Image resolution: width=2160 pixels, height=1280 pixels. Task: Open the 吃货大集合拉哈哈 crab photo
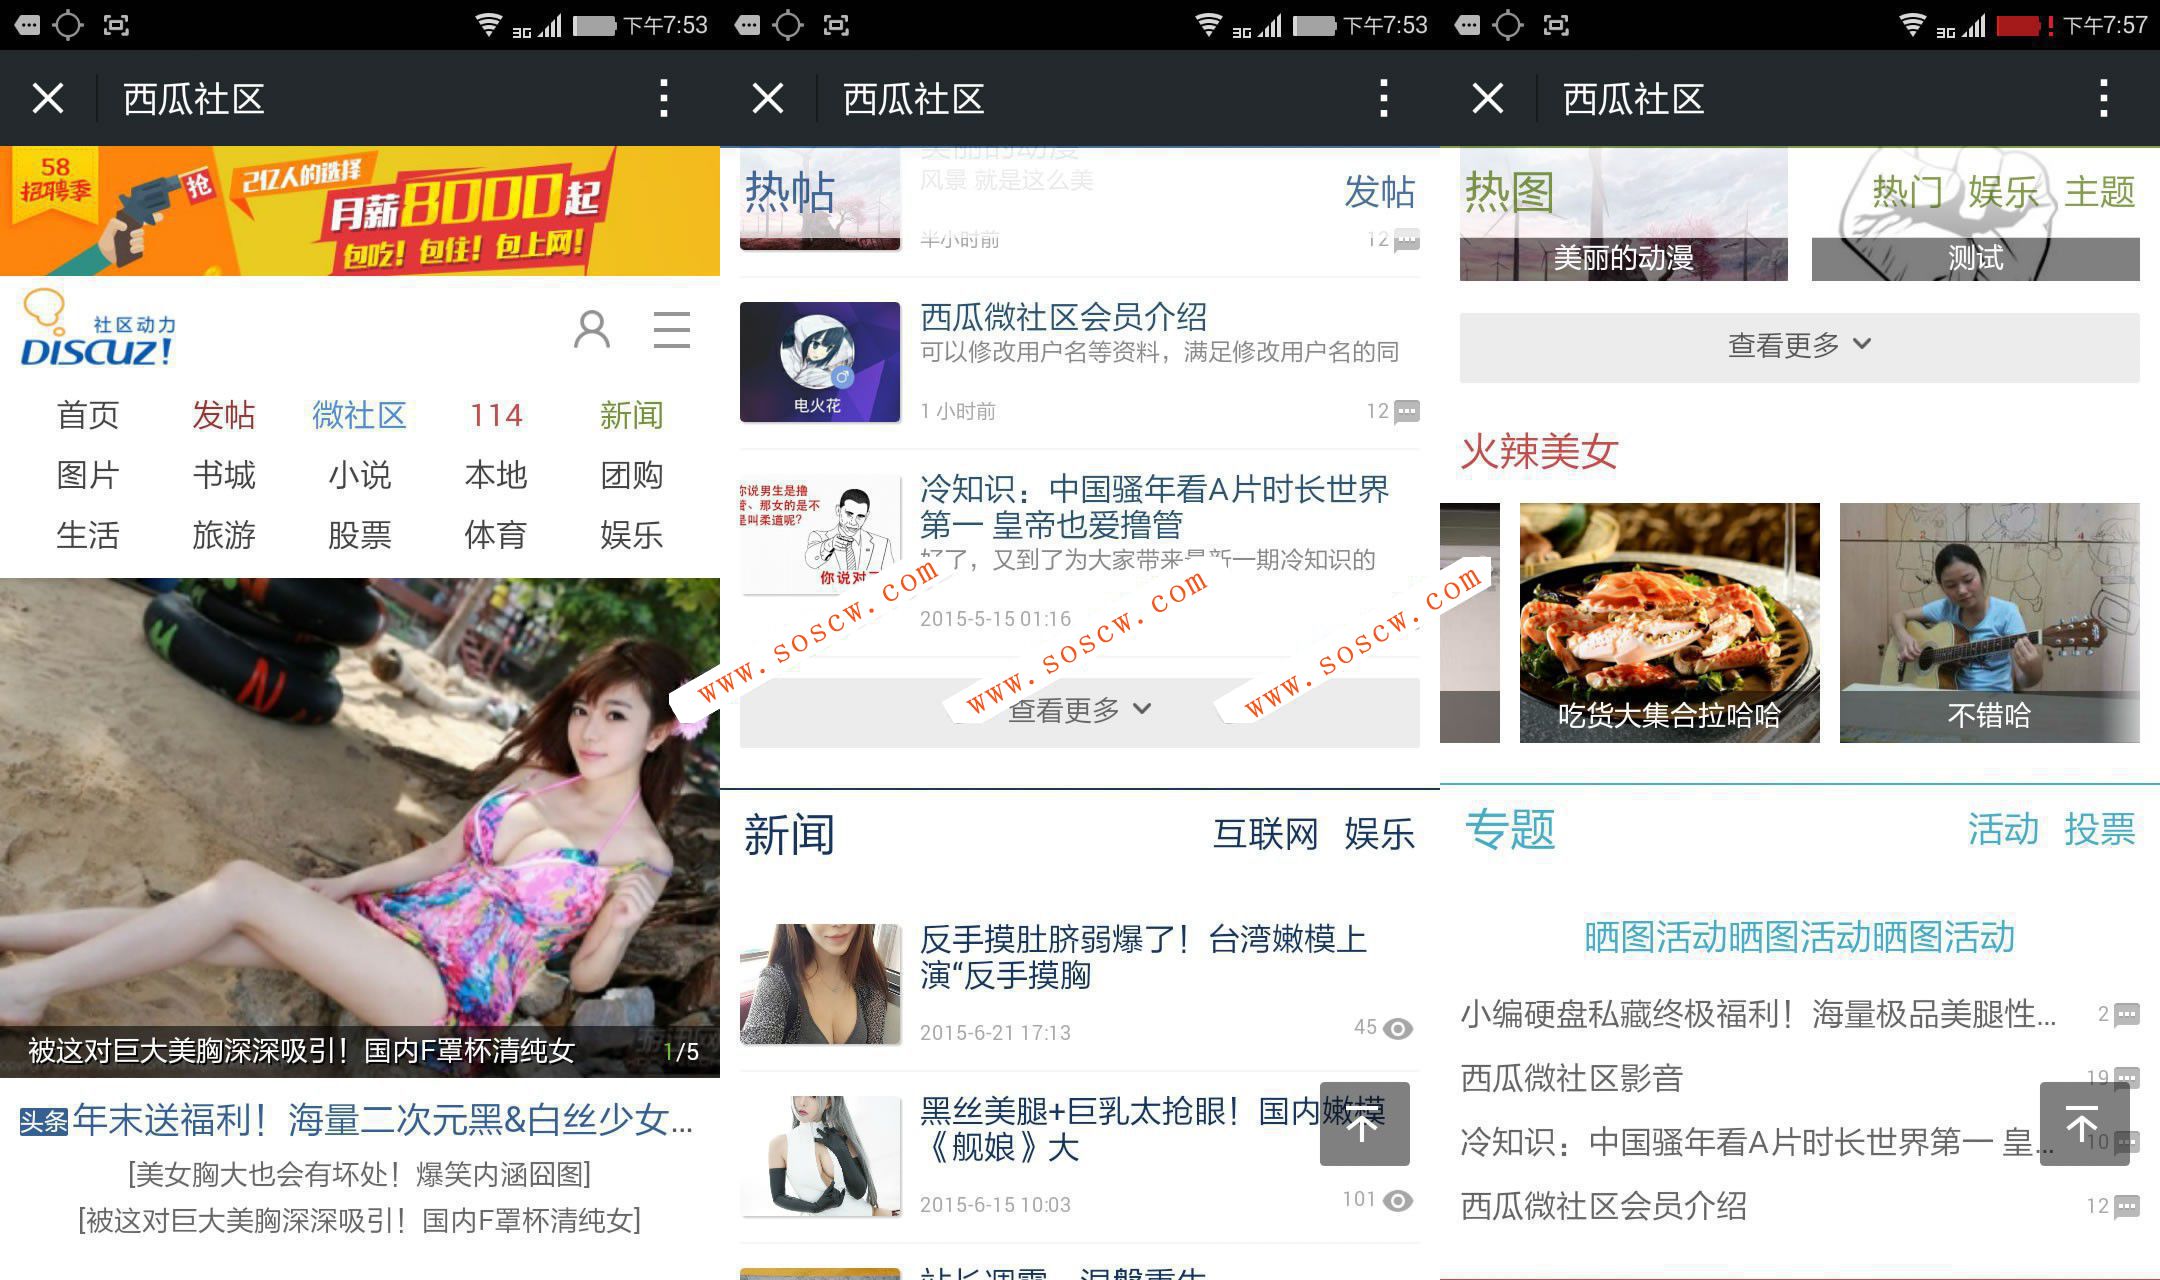point(1670,623)
